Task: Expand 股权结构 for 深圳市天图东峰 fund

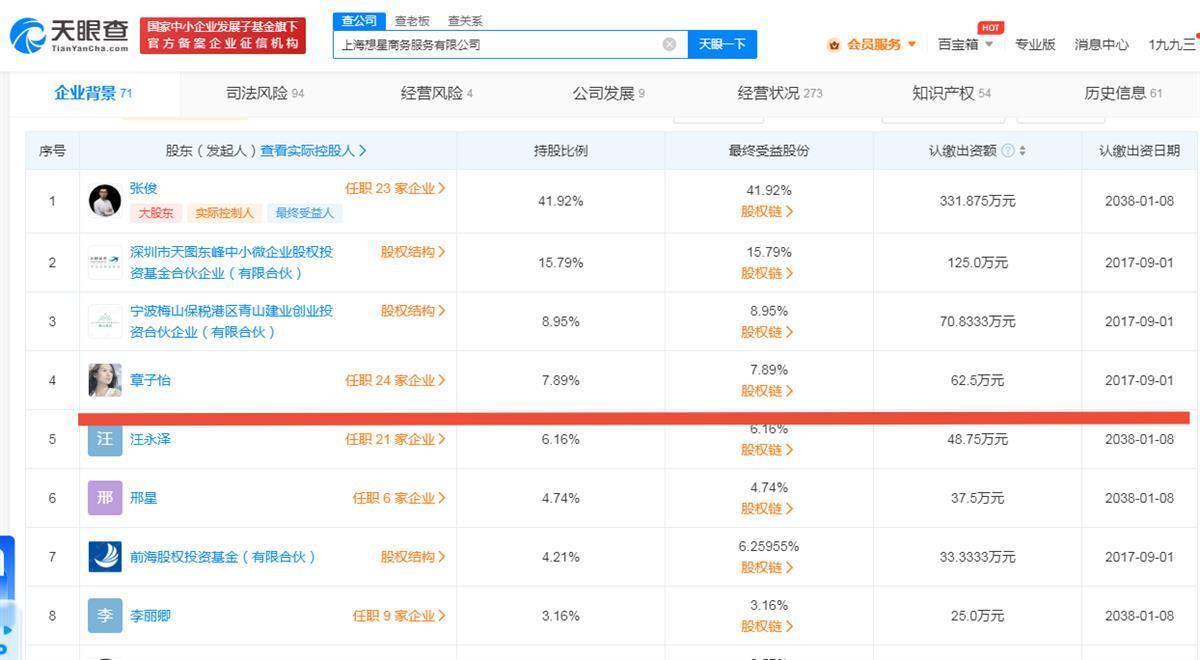Action: pyautogui.click(x=412, y=252)
